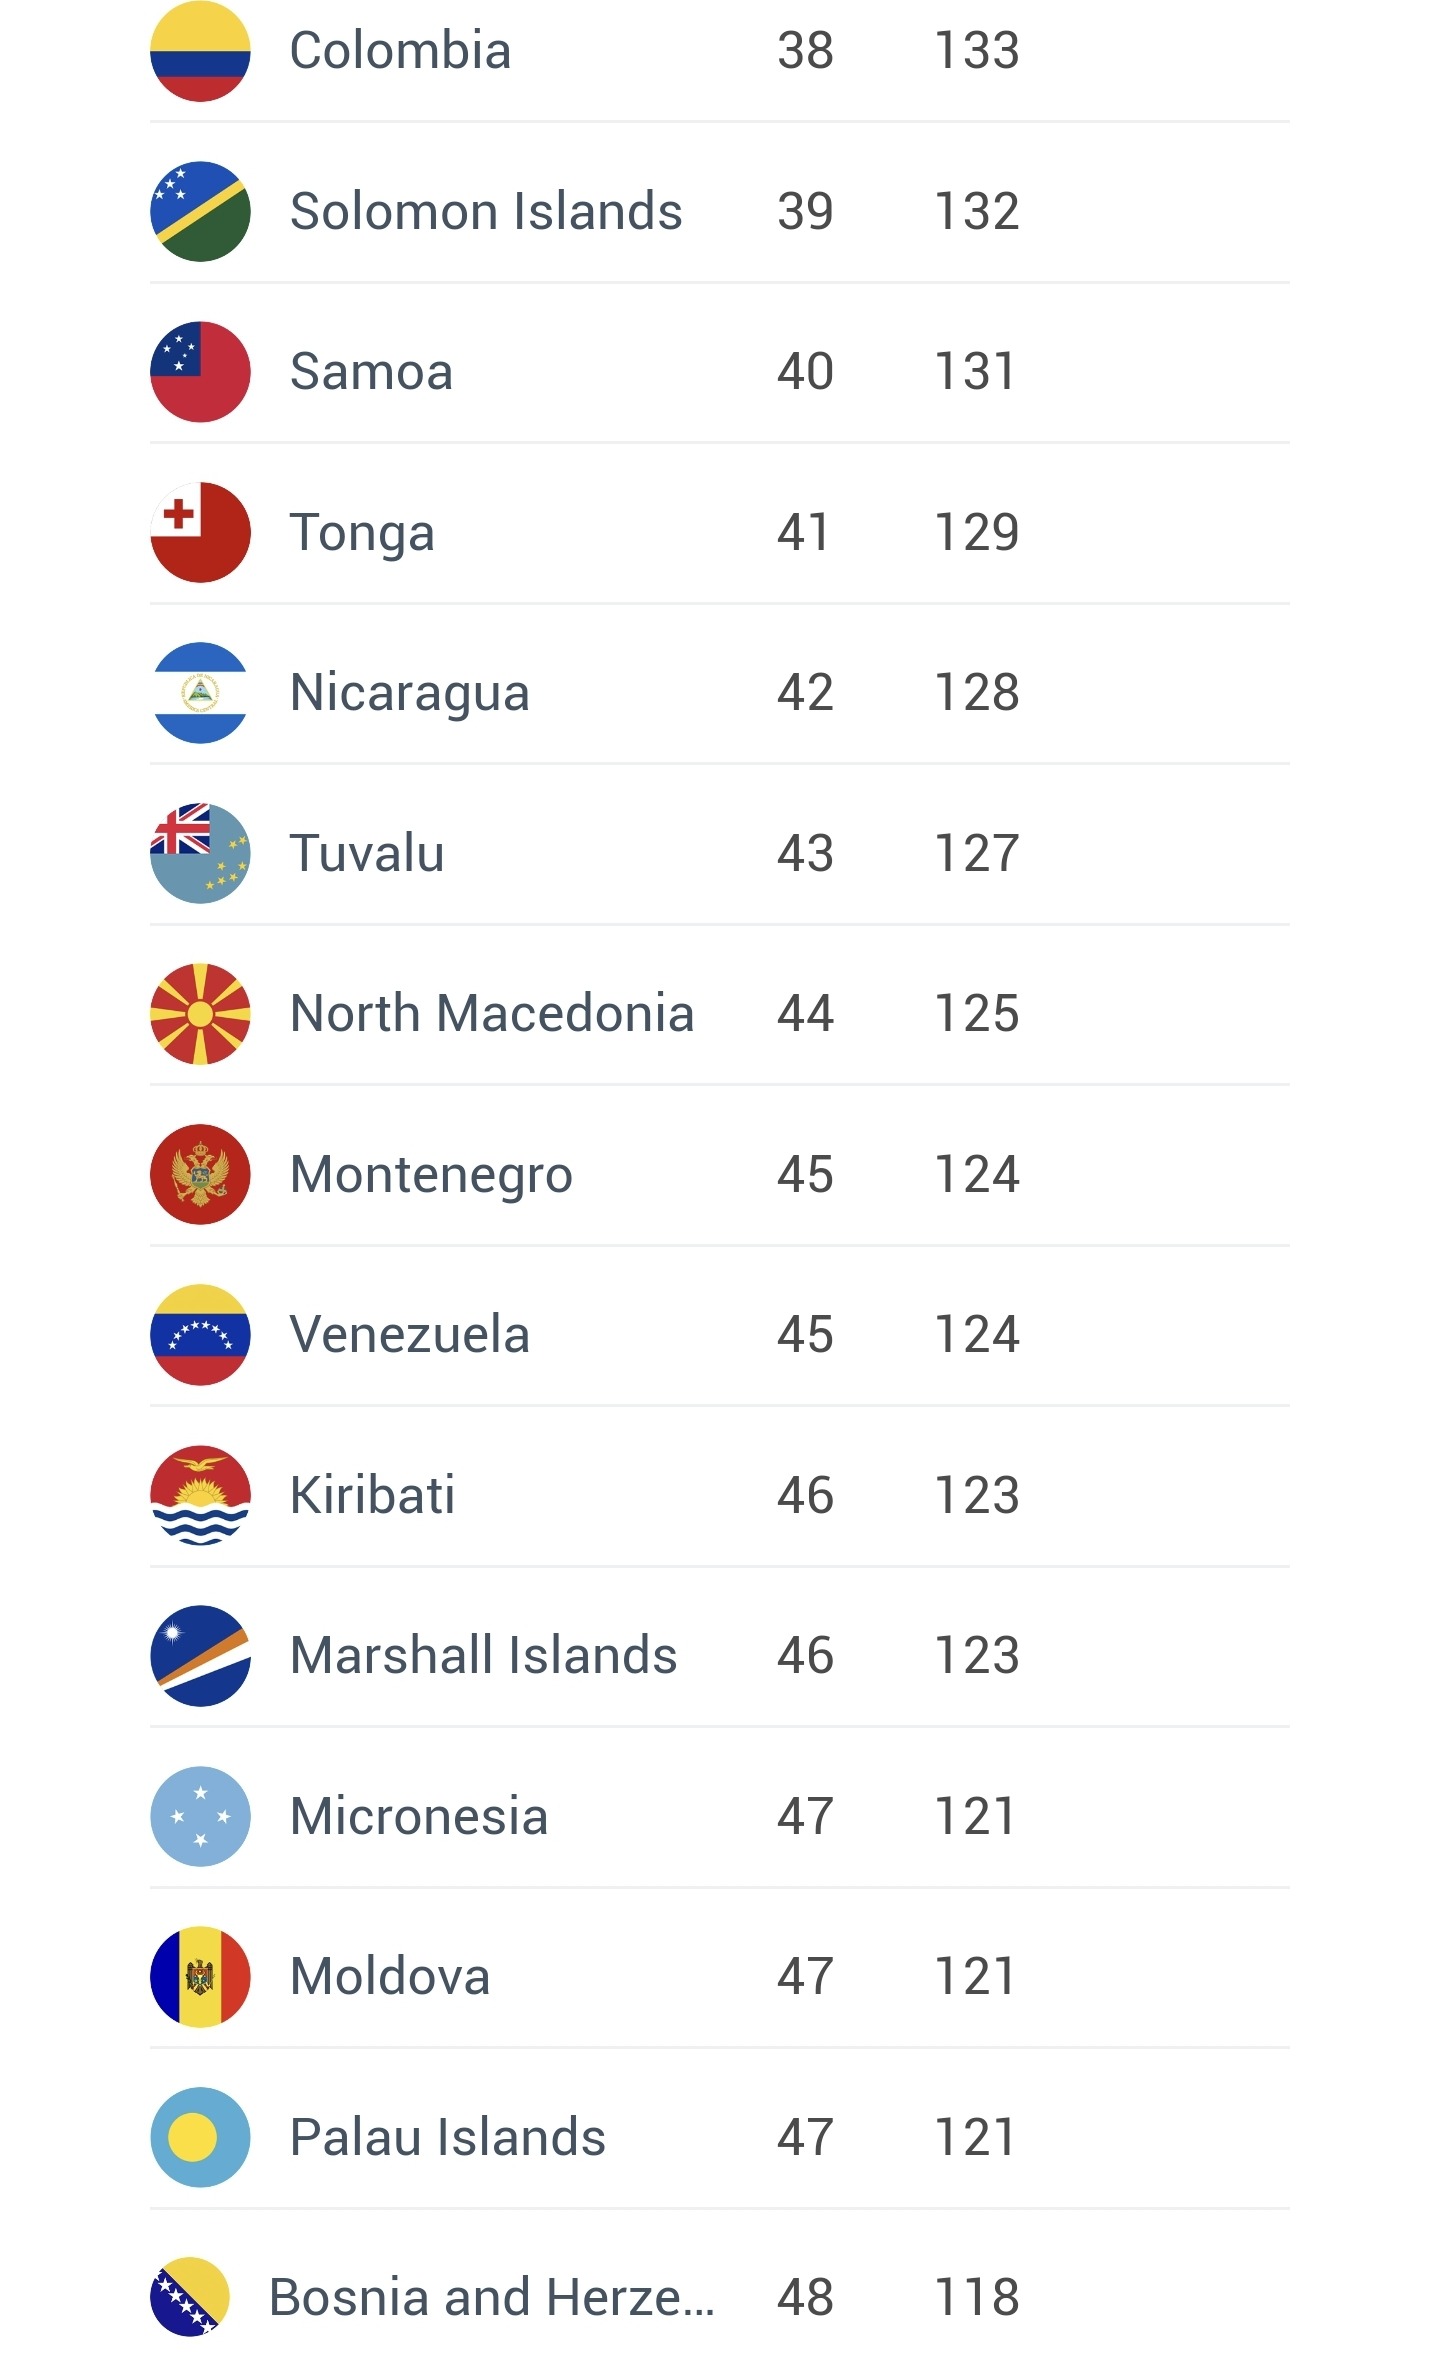This screenshot has width=1439, height=2364.
Task: Open the Venezuela country name
Action: (x=409, y=1335)
